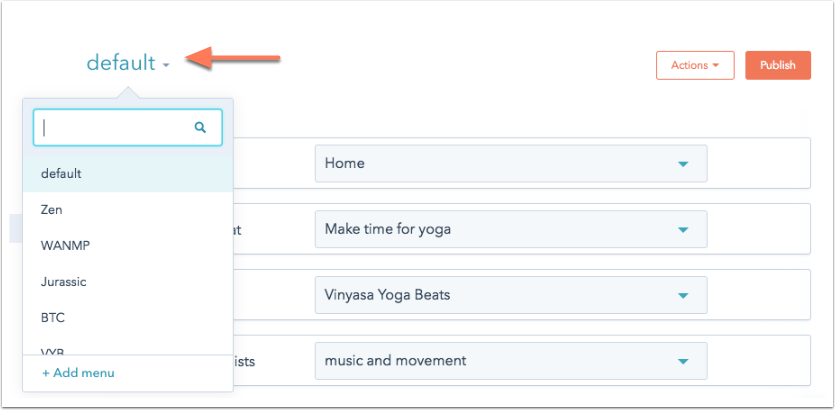This screenshot has width=835, height=410.
Task: Choose Zen from the menu list
Action: pyautogui.click(x=128, y=210)
